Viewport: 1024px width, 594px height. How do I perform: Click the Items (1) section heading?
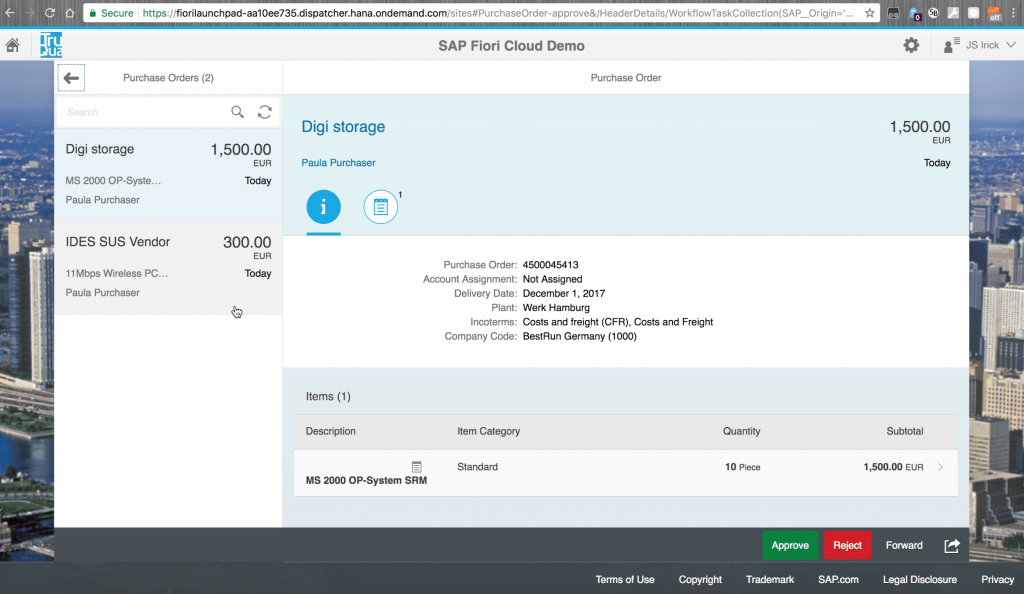tap(328, 396)
